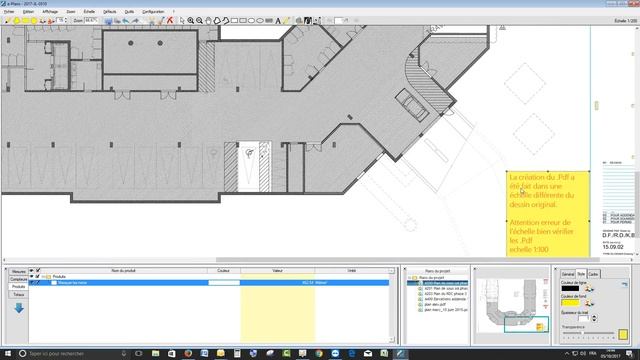The image size is (640, 360).
Task: Choose the closed polygon area tool
Action: (217, 20)
